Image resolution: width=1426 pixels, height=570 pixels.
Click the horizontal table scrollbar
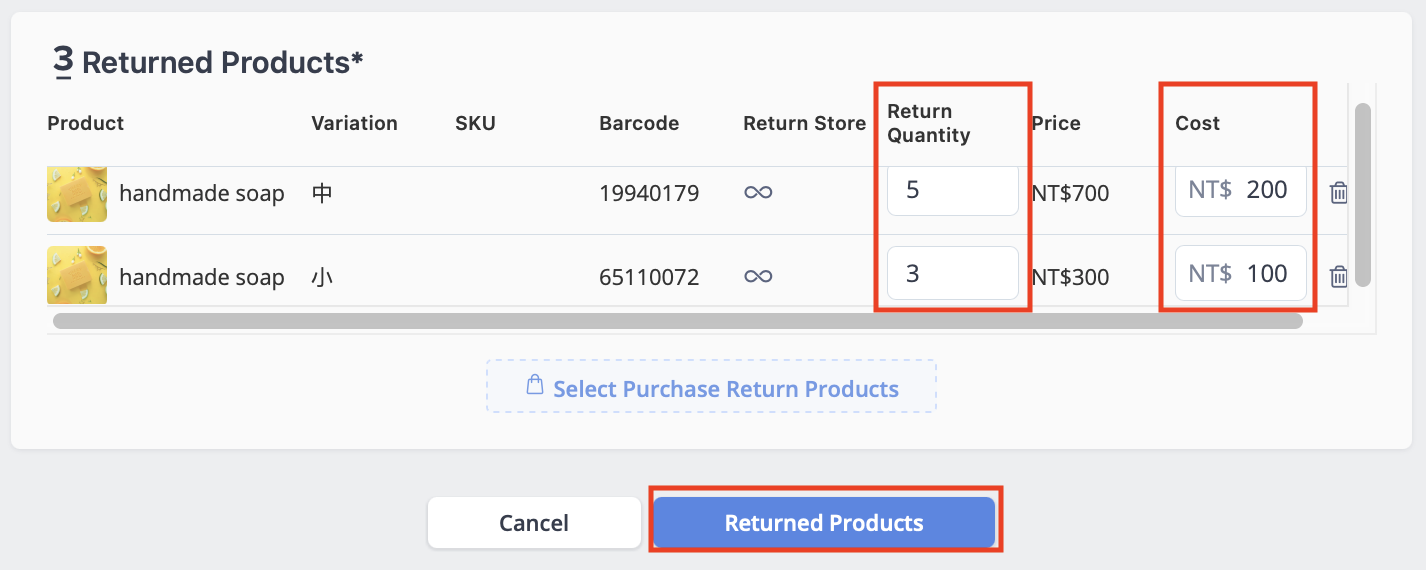coord(678,321)
